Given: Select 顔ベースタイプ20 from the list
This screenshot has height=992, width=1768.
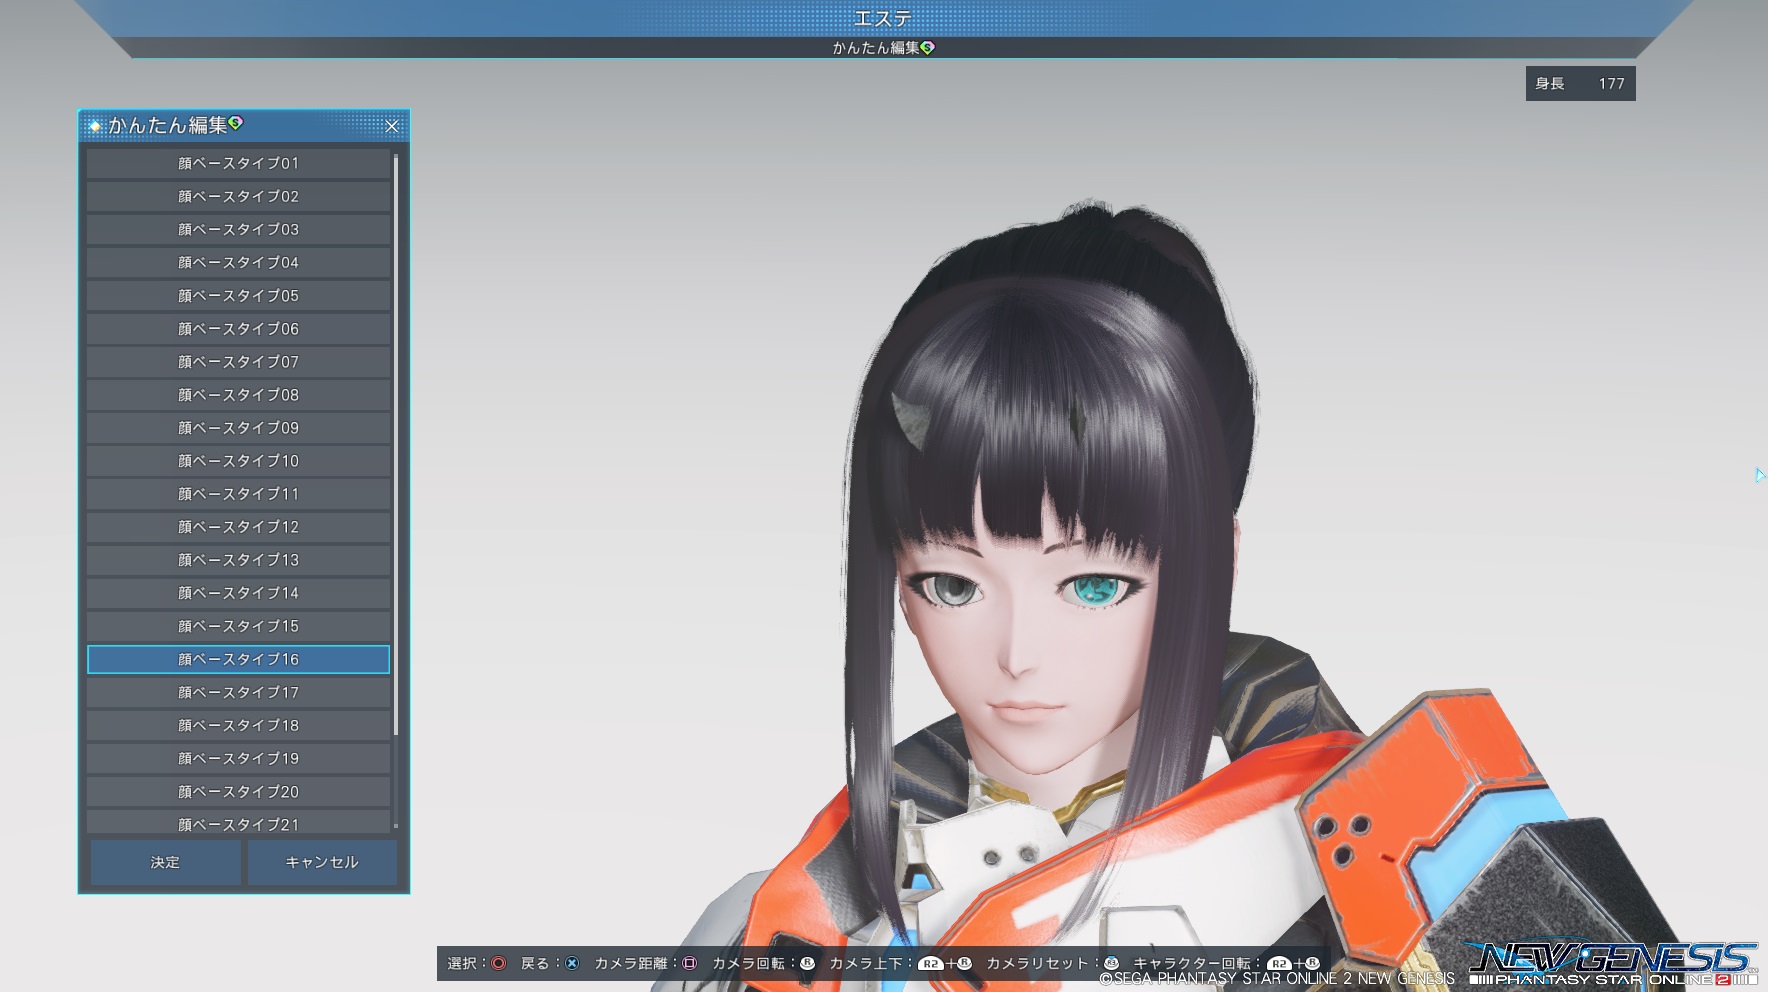Looking at the screenshot, I should pos(238,791).
